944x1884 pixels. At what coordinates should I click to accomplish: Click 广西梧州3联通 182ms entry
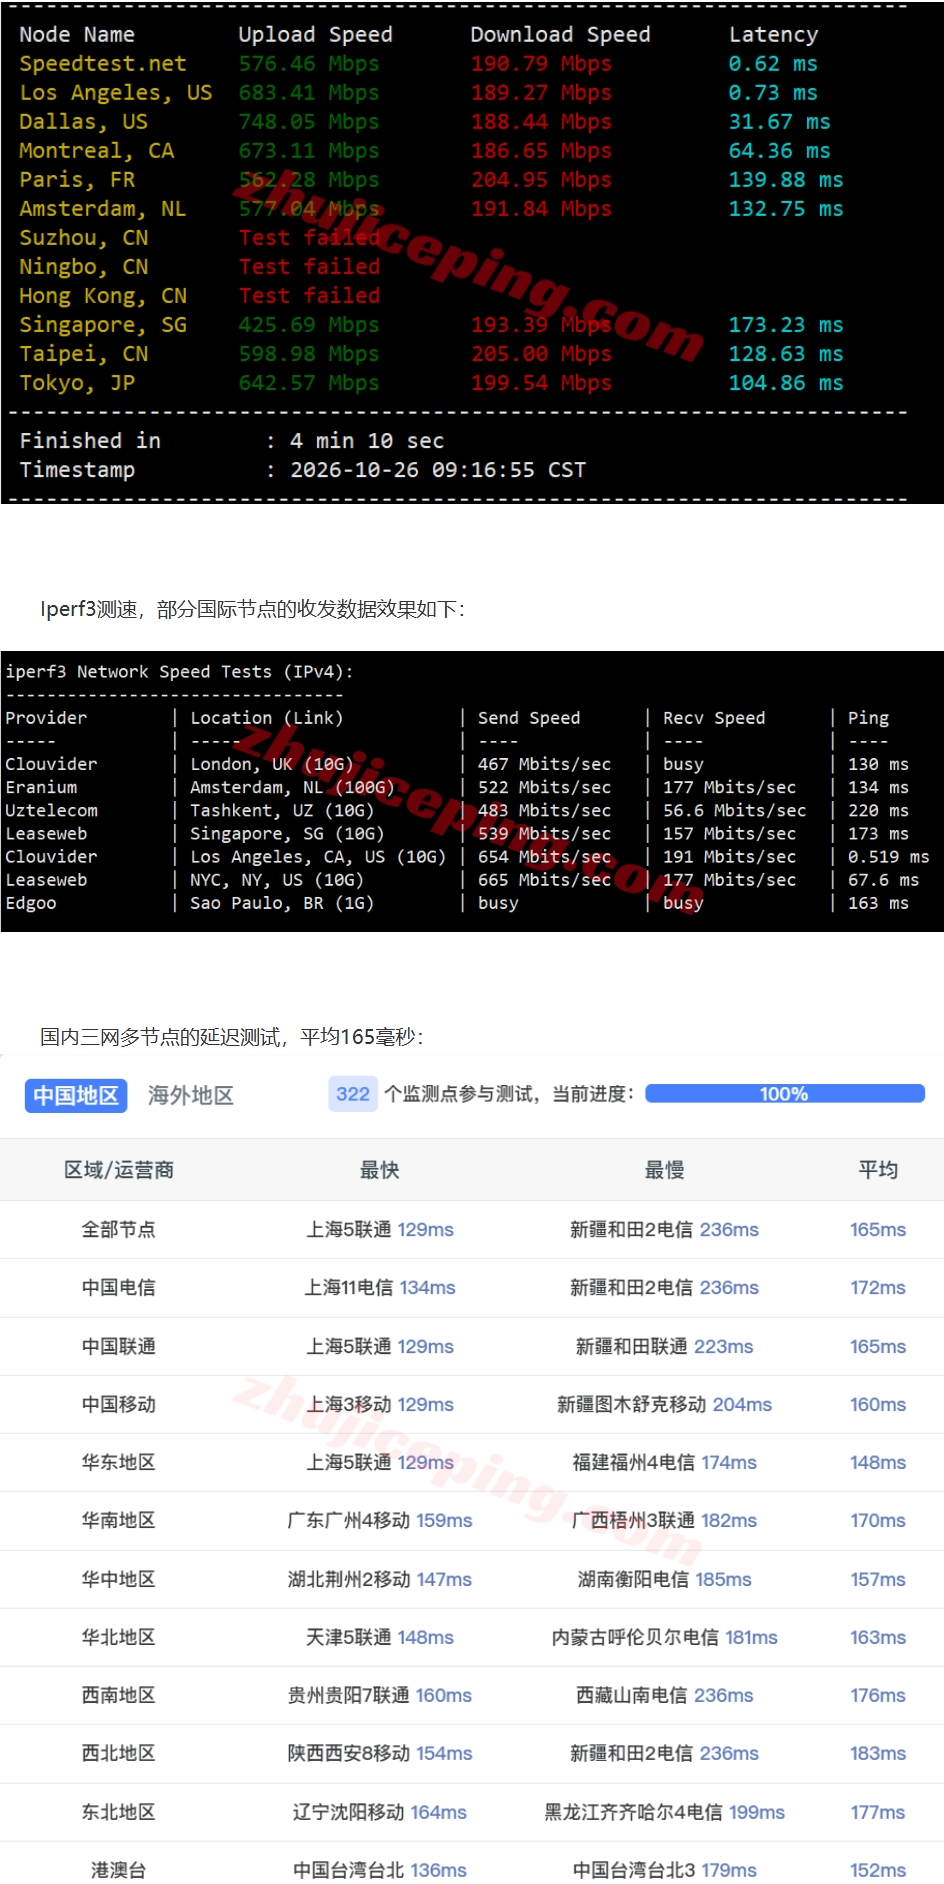(664, 1520)
